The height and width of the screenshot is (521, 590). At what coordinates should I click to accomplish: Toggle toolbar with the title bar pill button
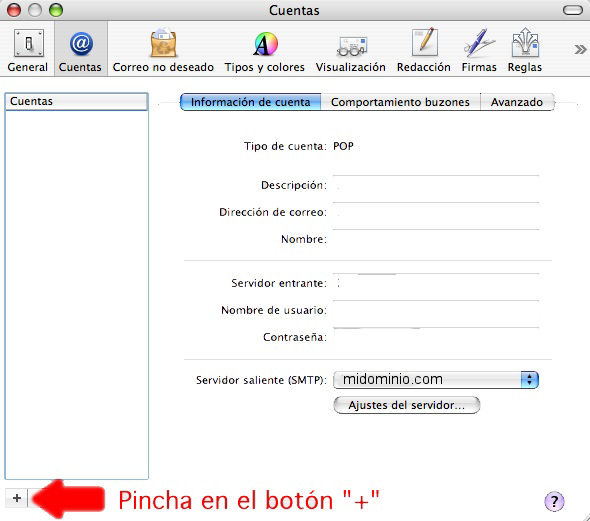573,10
